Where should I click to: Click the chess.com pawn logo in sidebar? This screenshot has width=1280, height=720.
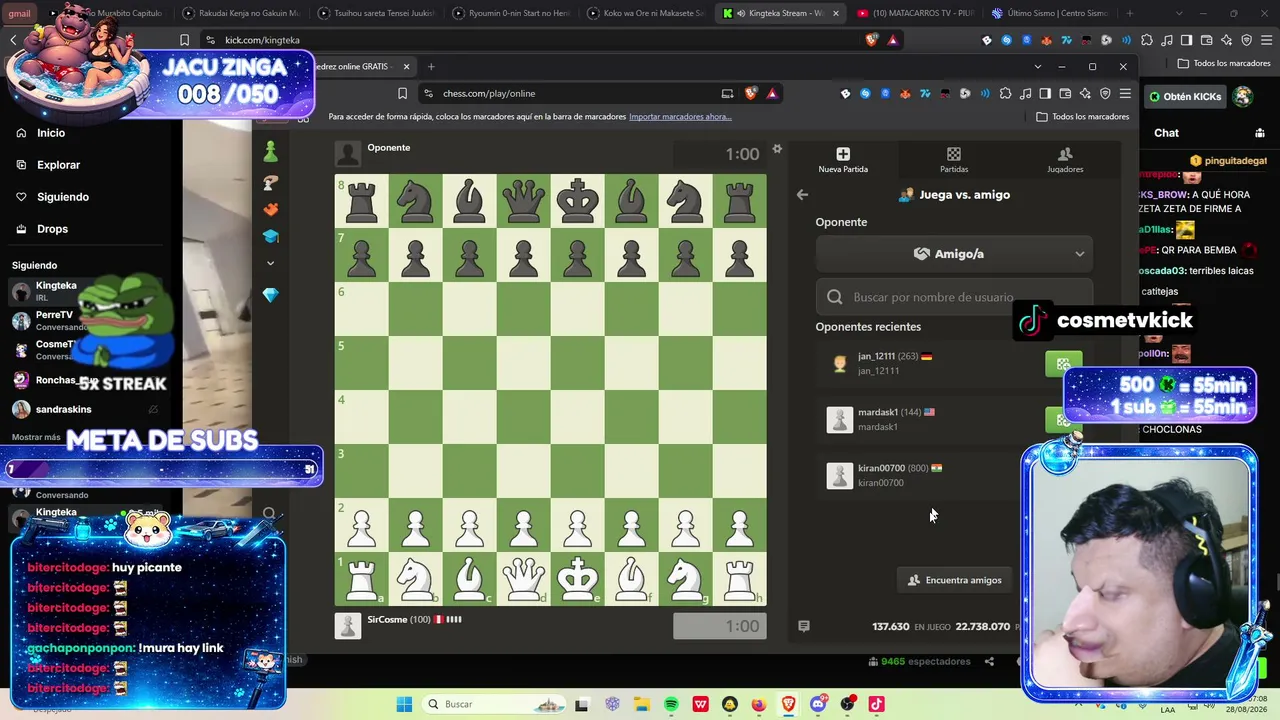click(x=270, y=151)
